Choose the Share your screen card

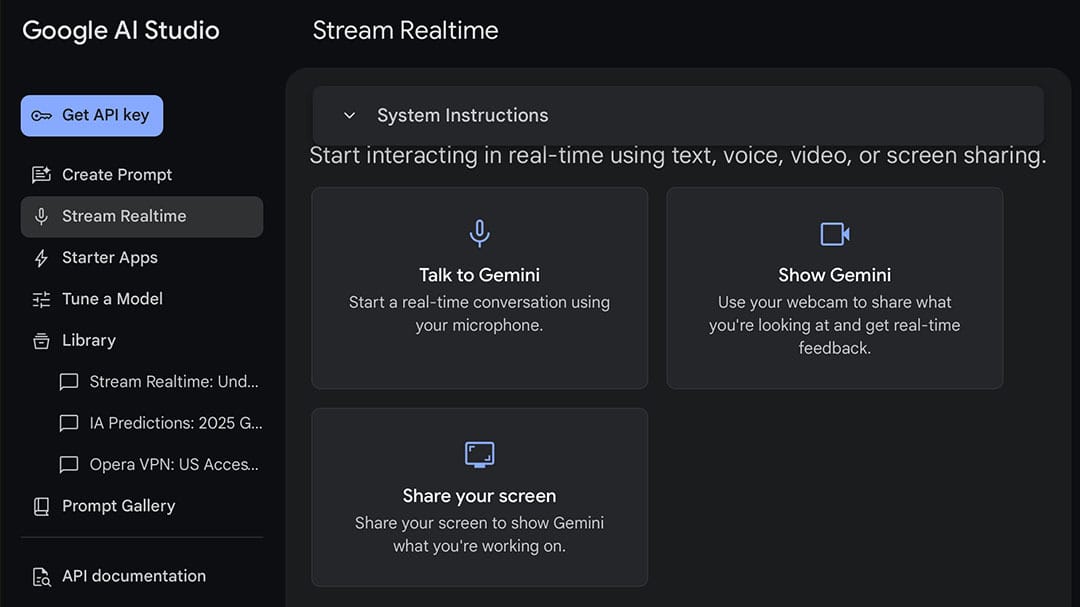pos(479,497)
